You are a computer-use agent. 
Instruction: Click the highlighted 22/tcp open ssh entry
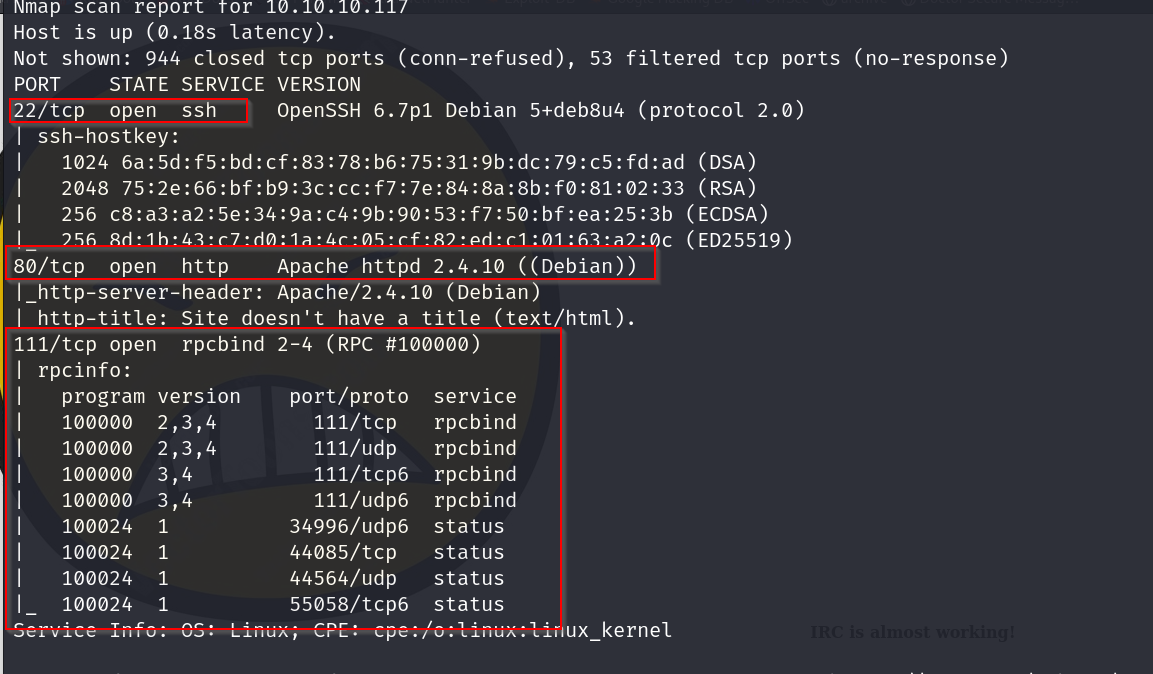[128, 110]
